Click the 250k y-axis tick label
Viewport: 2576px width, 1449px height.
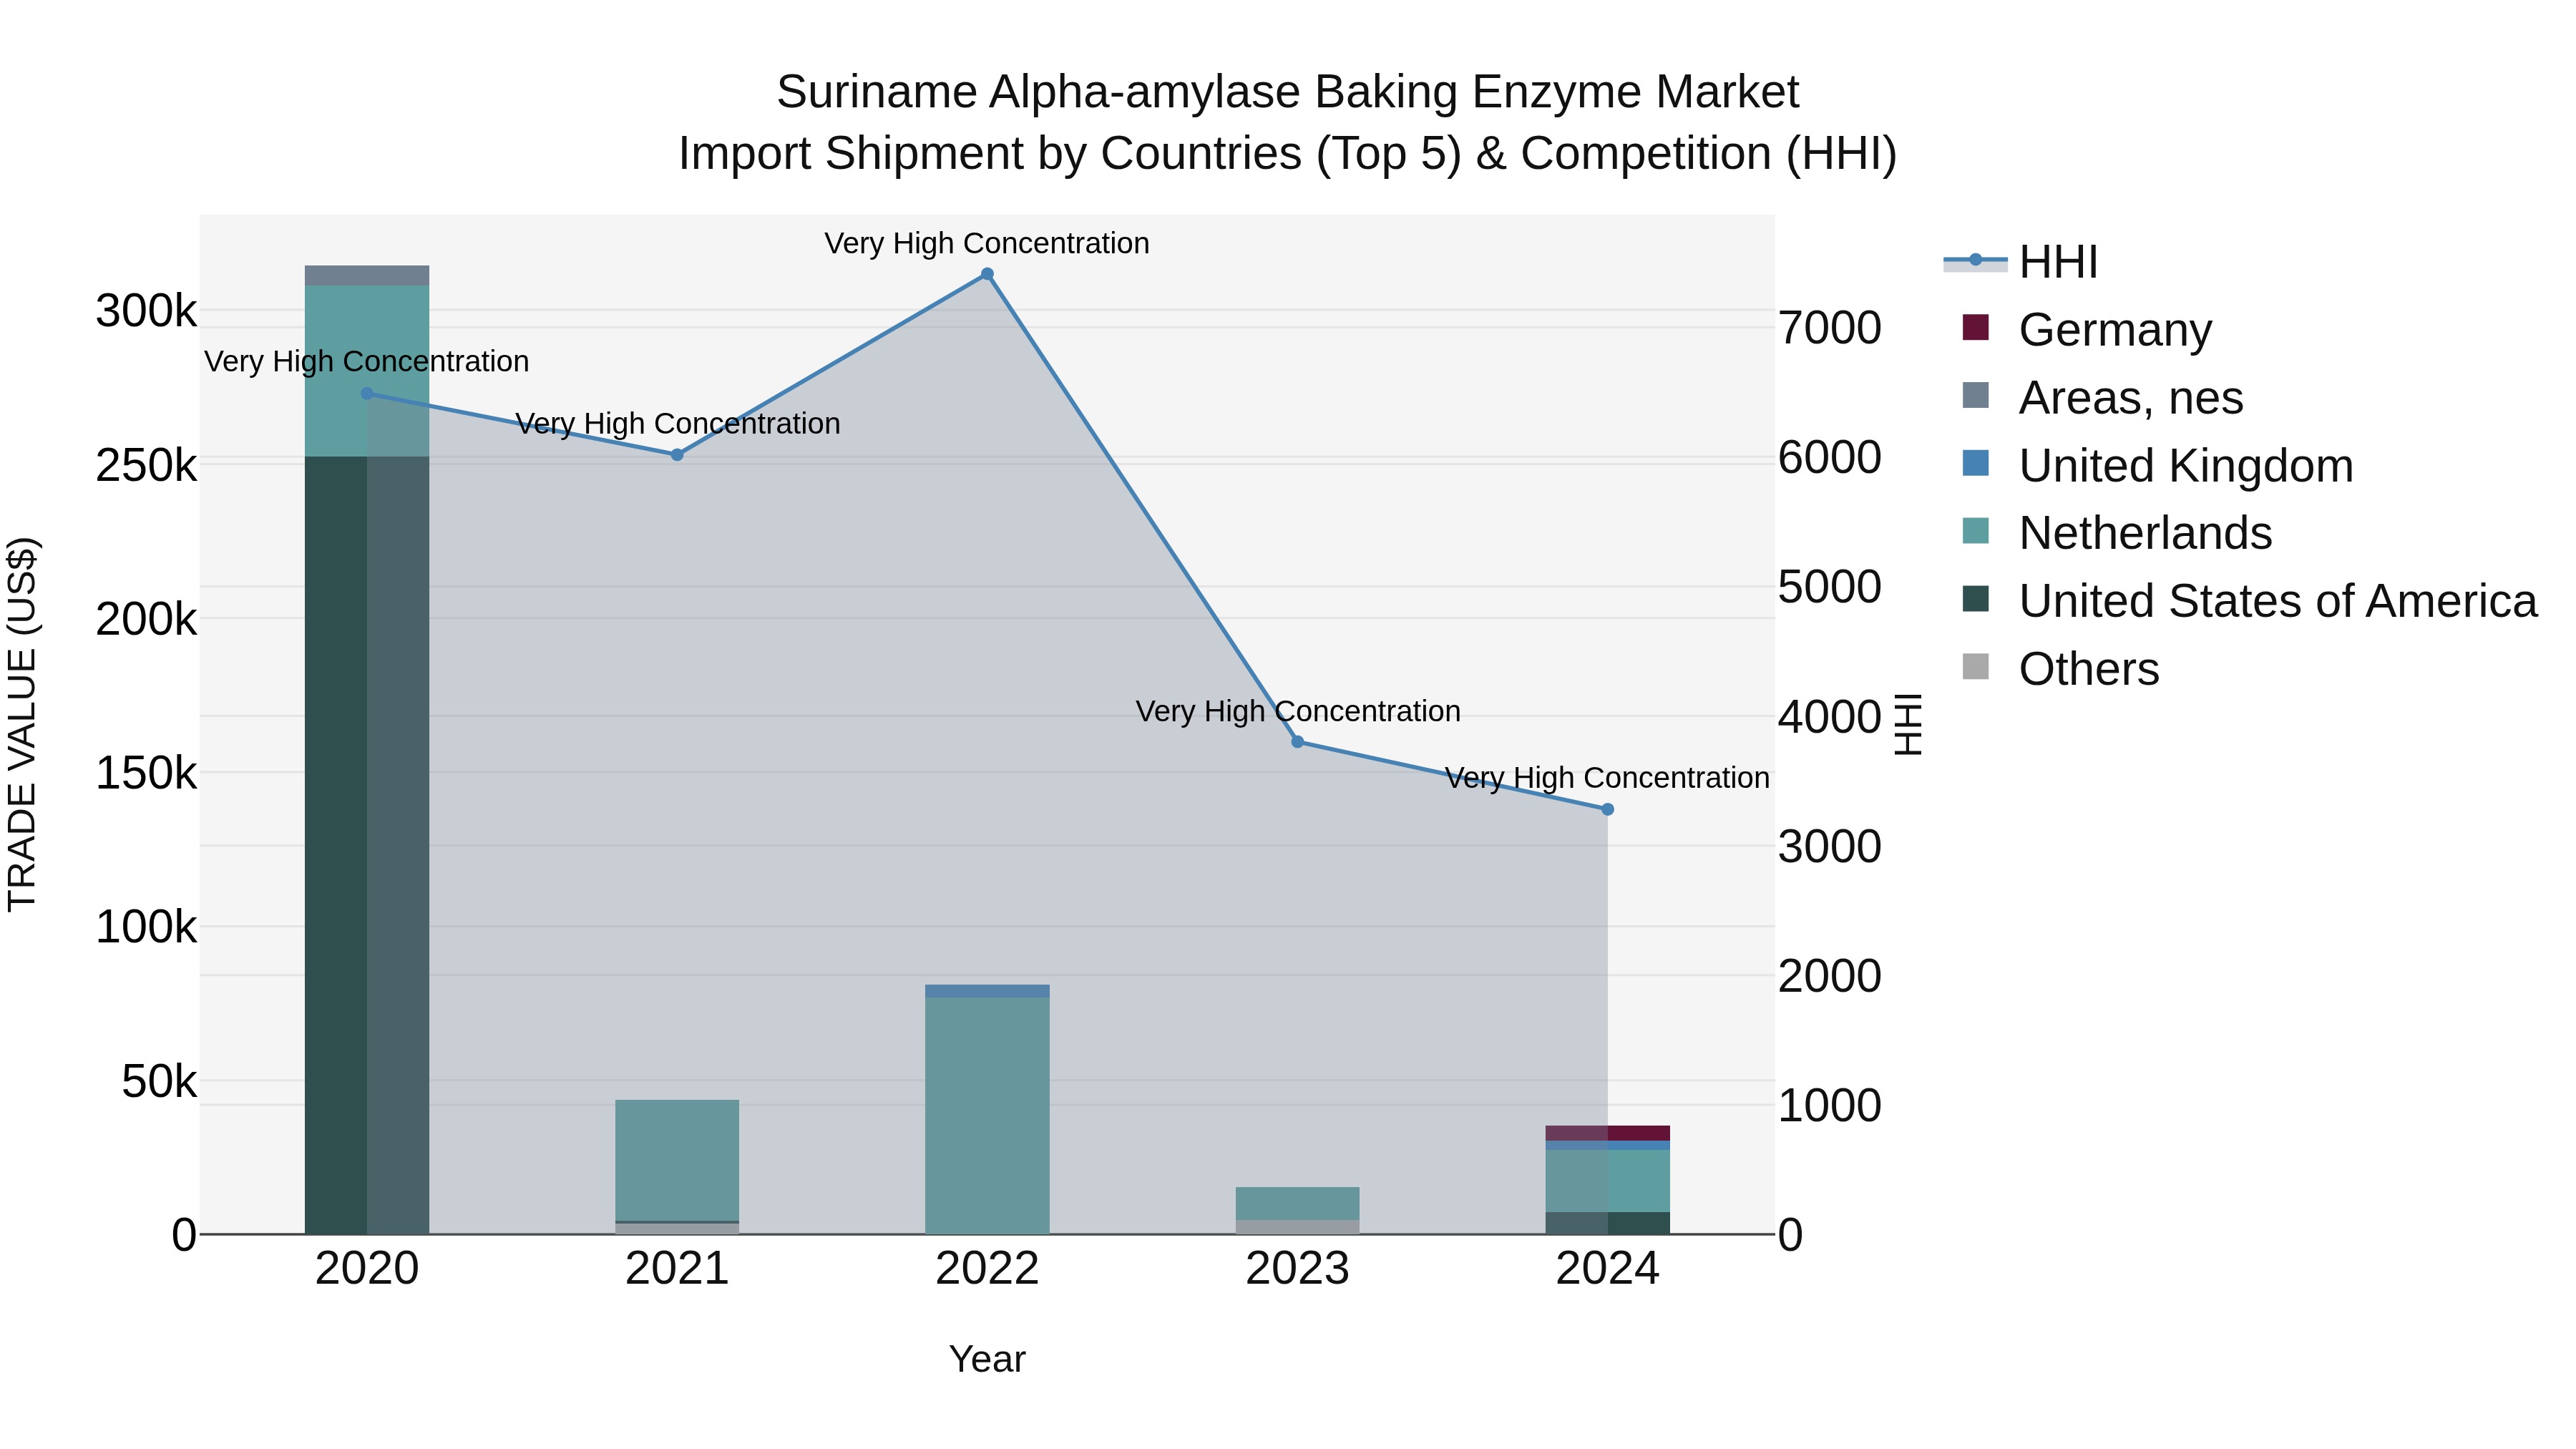click(x=146, y=465)
